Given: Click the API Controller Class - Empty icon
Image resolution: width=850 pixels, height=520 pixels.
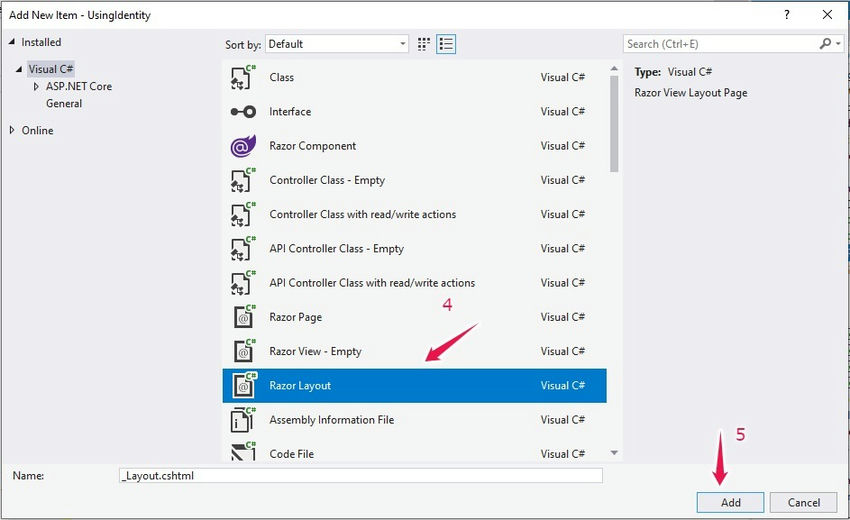Looking at the screenshot, I should tap(243, 248).
